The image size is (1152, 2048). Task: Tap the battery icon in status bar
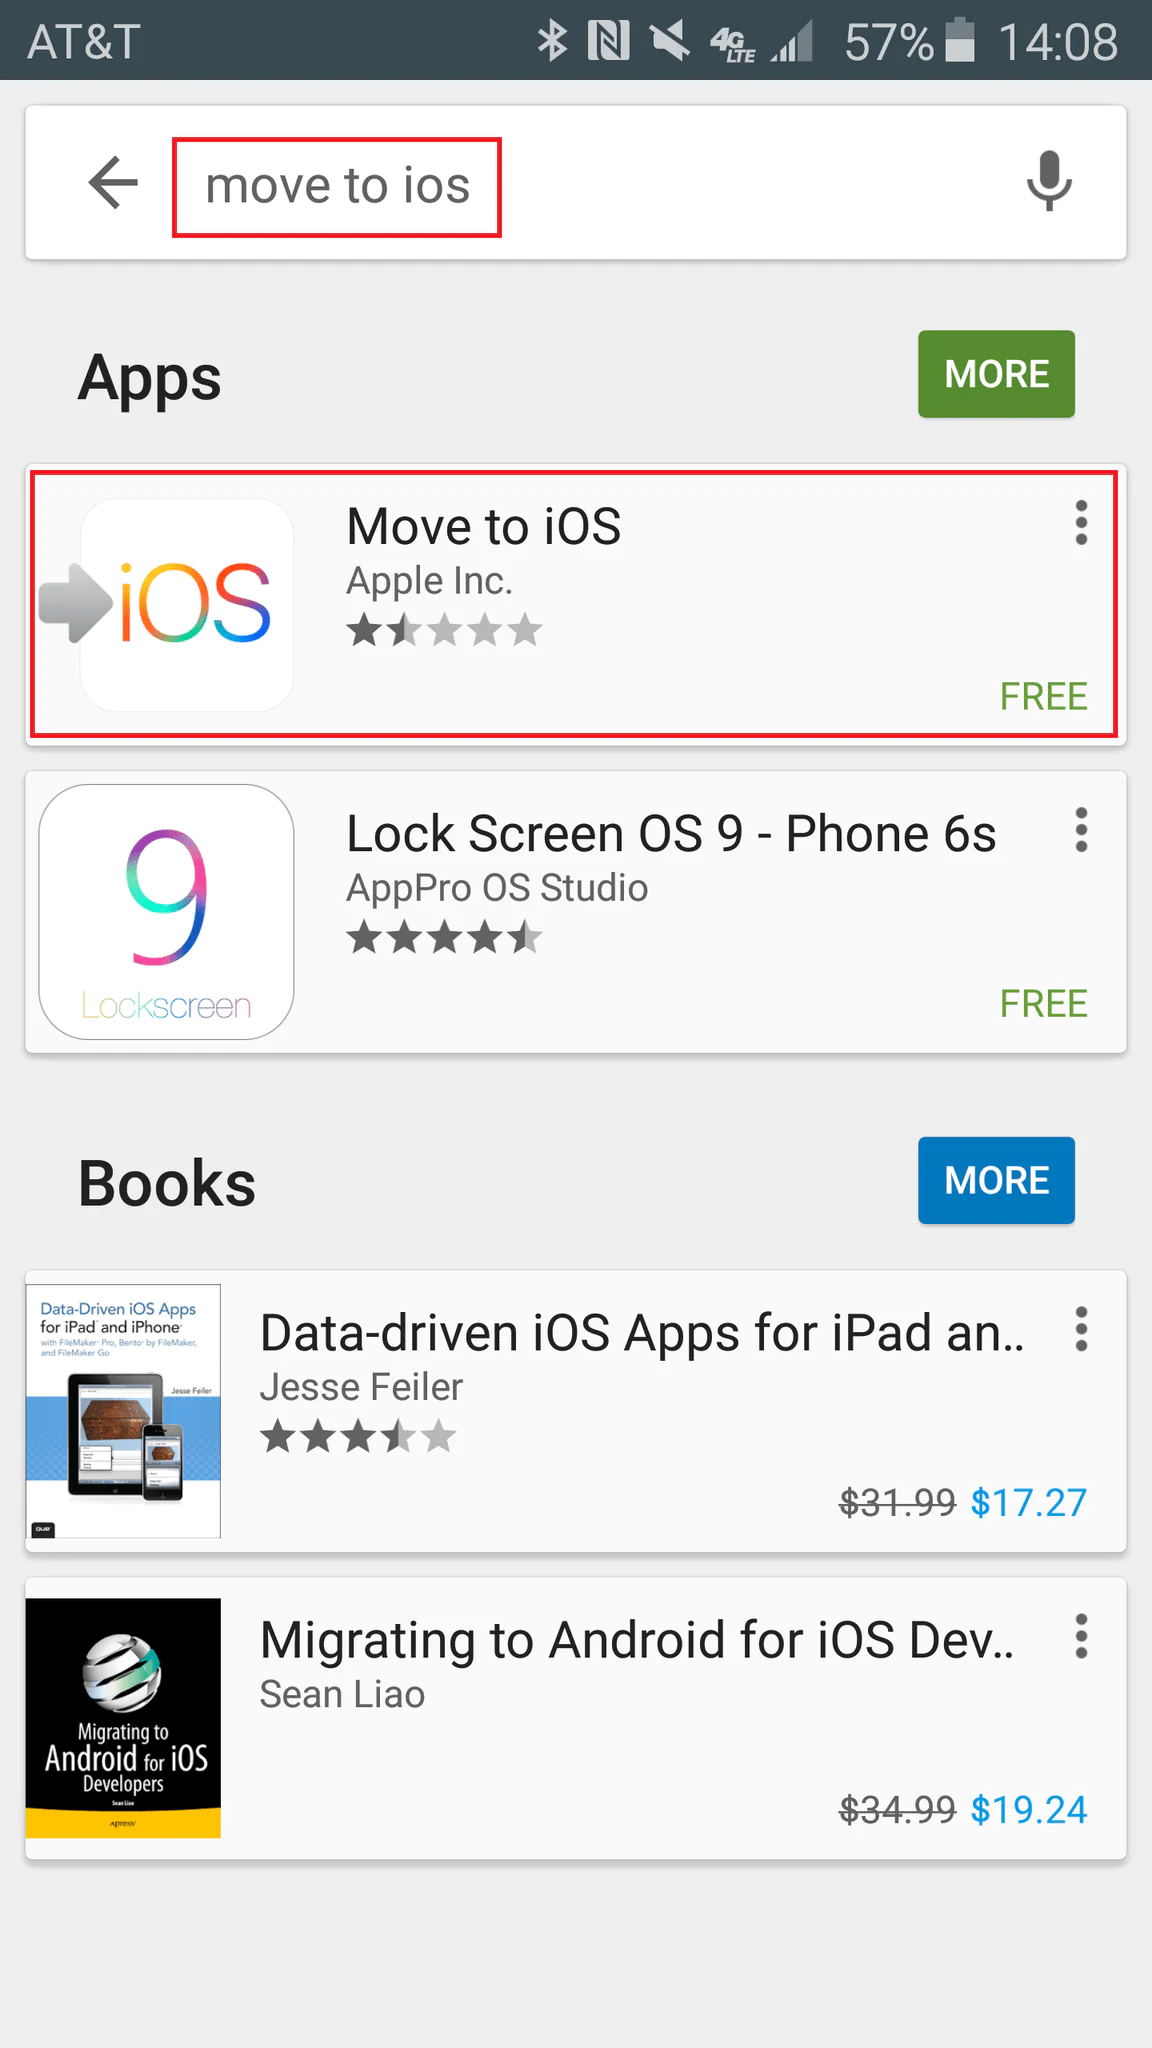click(x=960, y=41)
